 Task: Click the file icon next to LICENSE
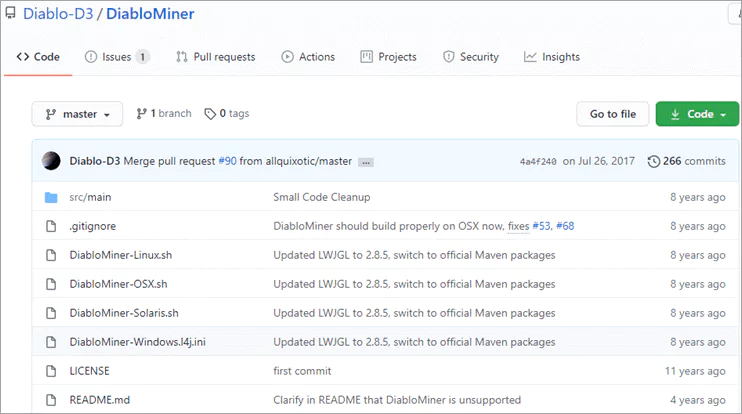(51, 371)
